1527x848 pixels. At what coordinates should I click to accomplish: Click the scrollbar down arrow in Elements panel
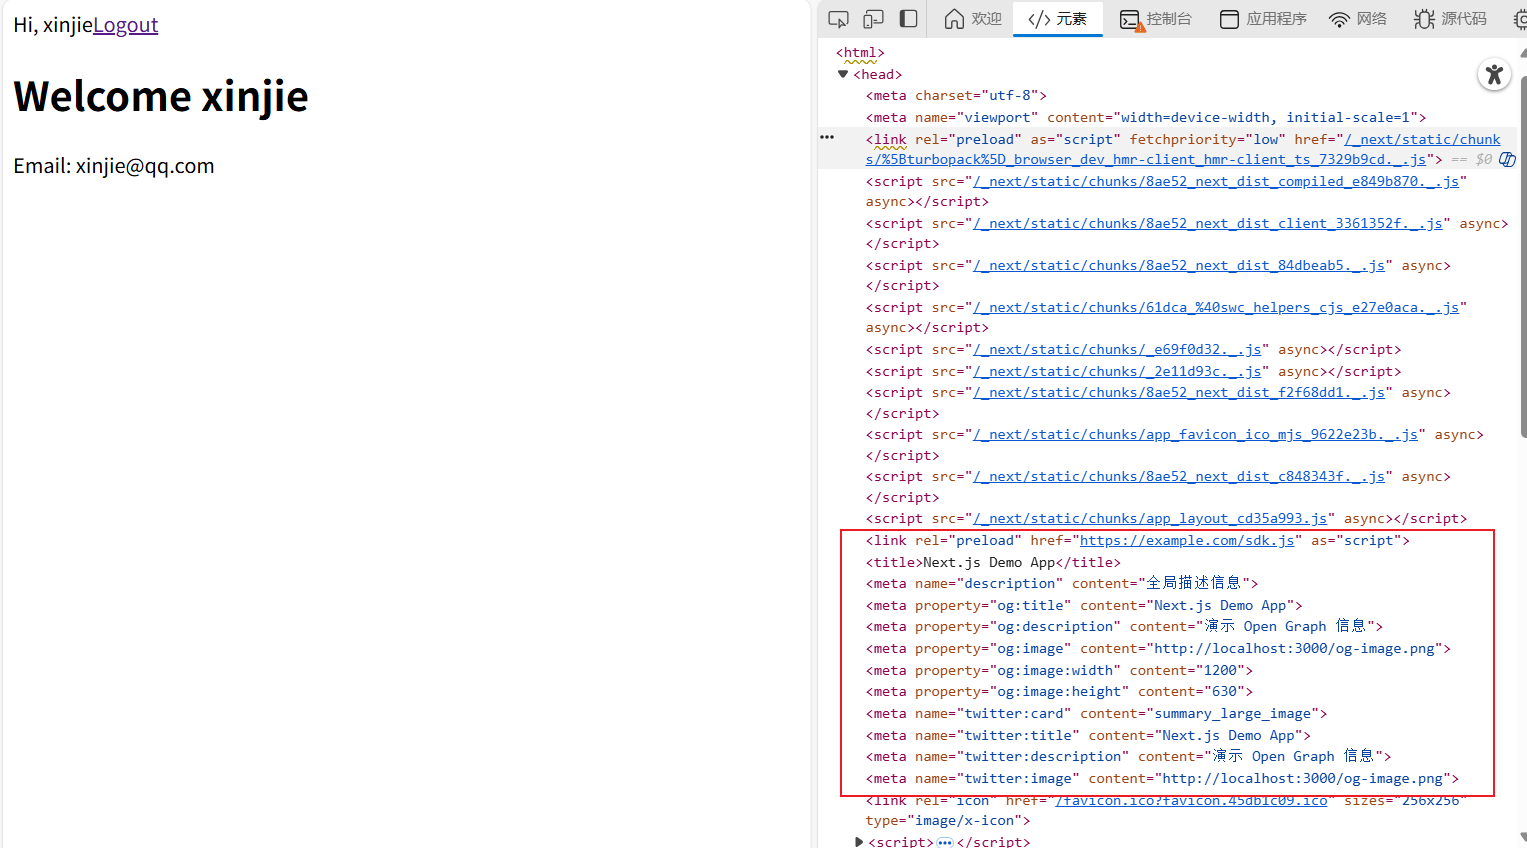(1521, 838)
